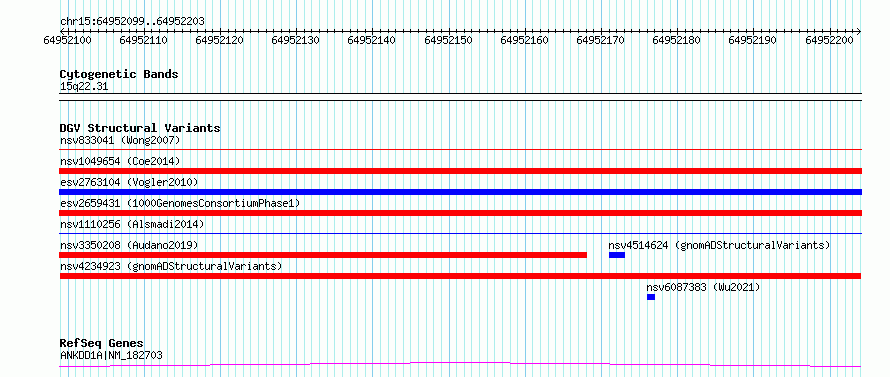890x377 pixels.
Task: Click the red nsv4234923 variant bar
Action: [460, 276]
